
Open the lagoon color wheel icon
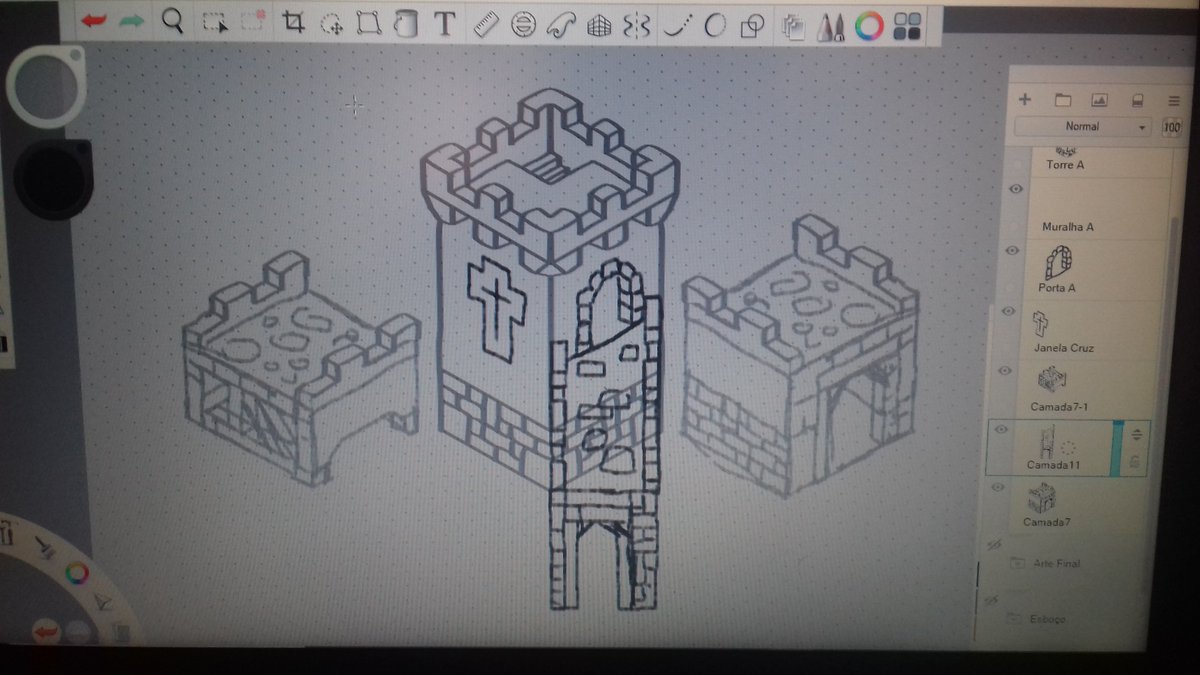click(x=77, y=573)
